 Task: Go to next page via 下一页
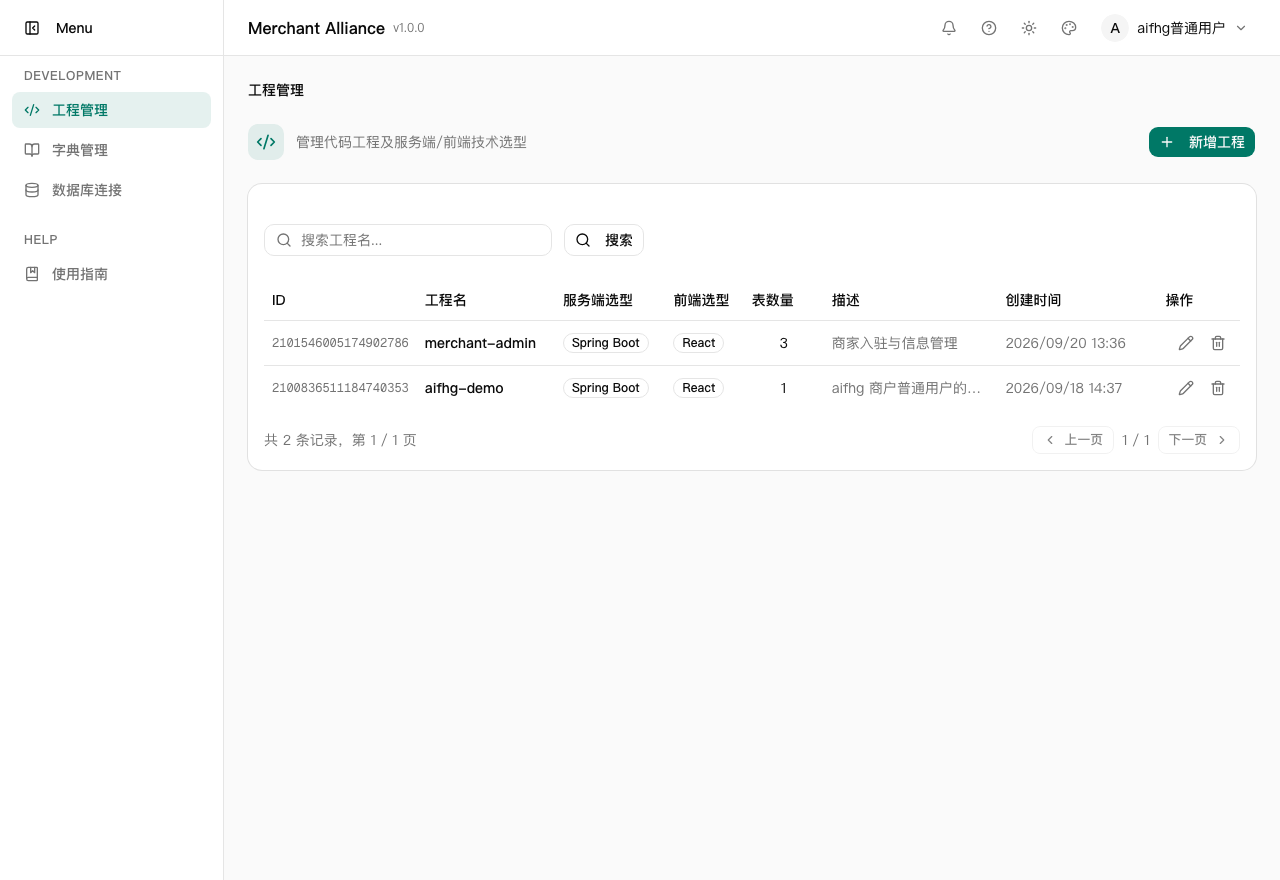(1199, 440)
